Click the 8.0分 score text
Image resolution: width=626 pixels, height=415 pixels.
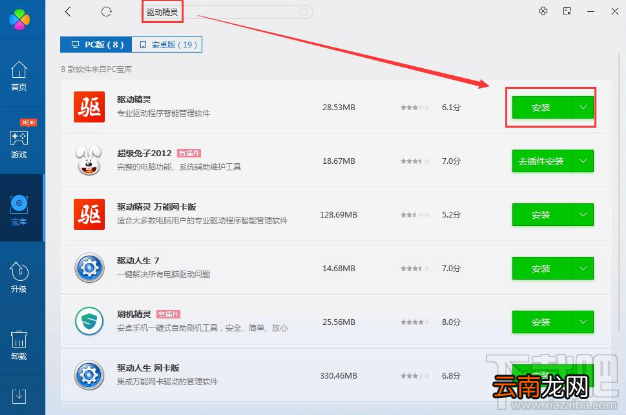(x=451, y=322)
